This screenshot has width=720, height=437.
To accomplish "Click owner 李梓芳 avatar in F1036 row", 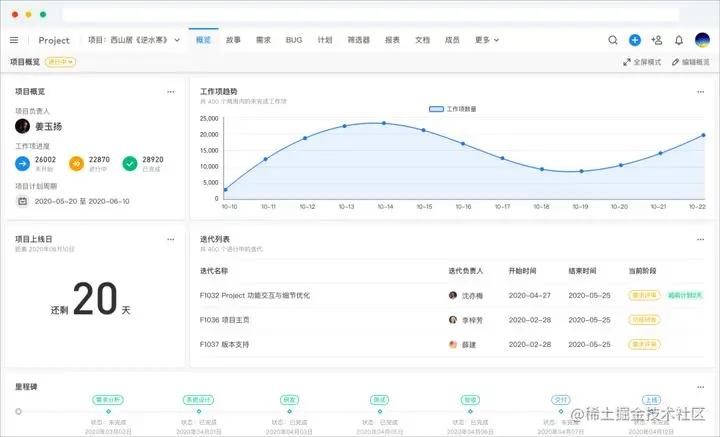I will coord(453,319).
